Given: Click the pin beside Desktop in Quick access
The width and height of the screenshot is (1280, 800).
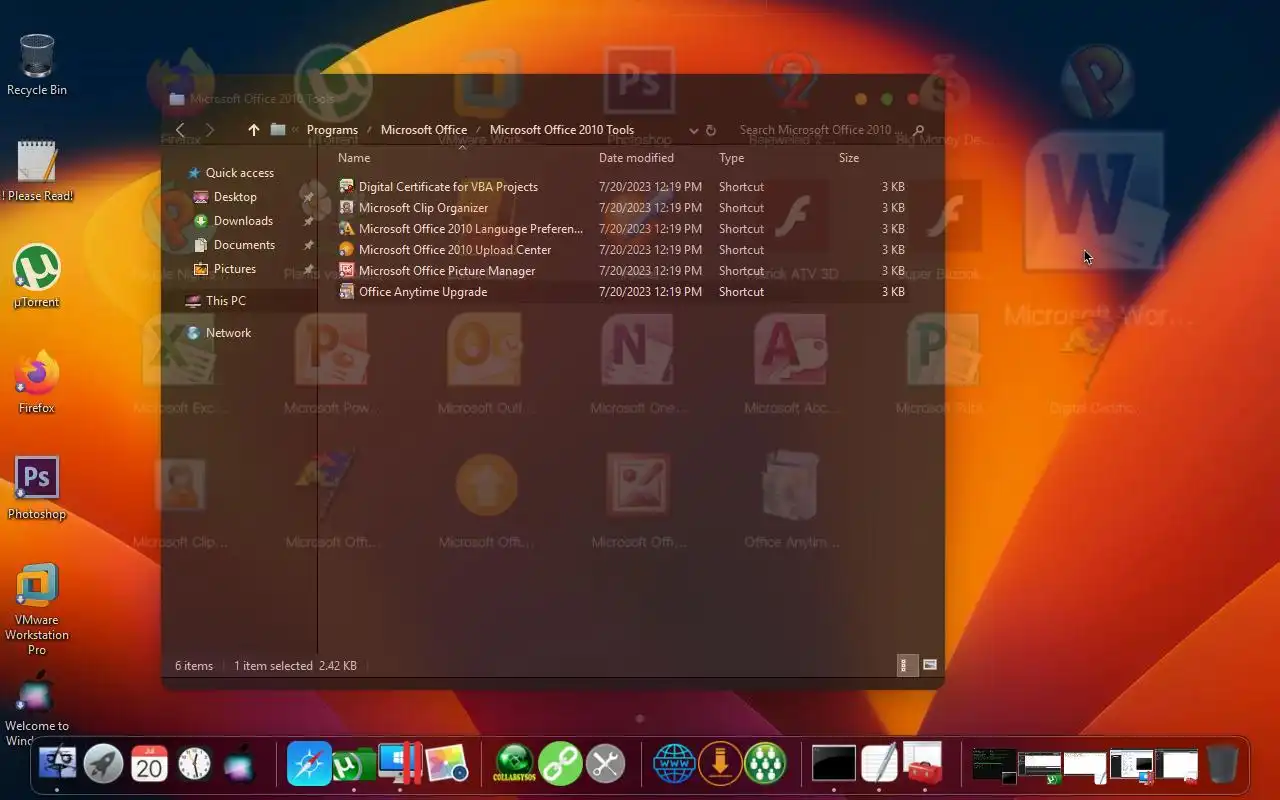Looking at the screenshot, I should 308,197.
